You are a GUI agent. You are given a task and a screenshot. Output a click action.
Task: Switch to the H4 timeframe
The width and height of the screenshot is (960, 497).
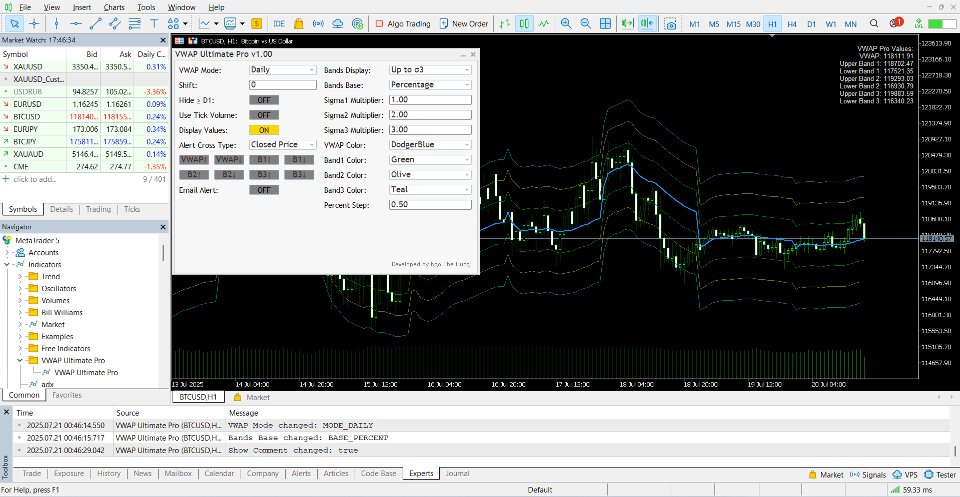pos(792,24)
